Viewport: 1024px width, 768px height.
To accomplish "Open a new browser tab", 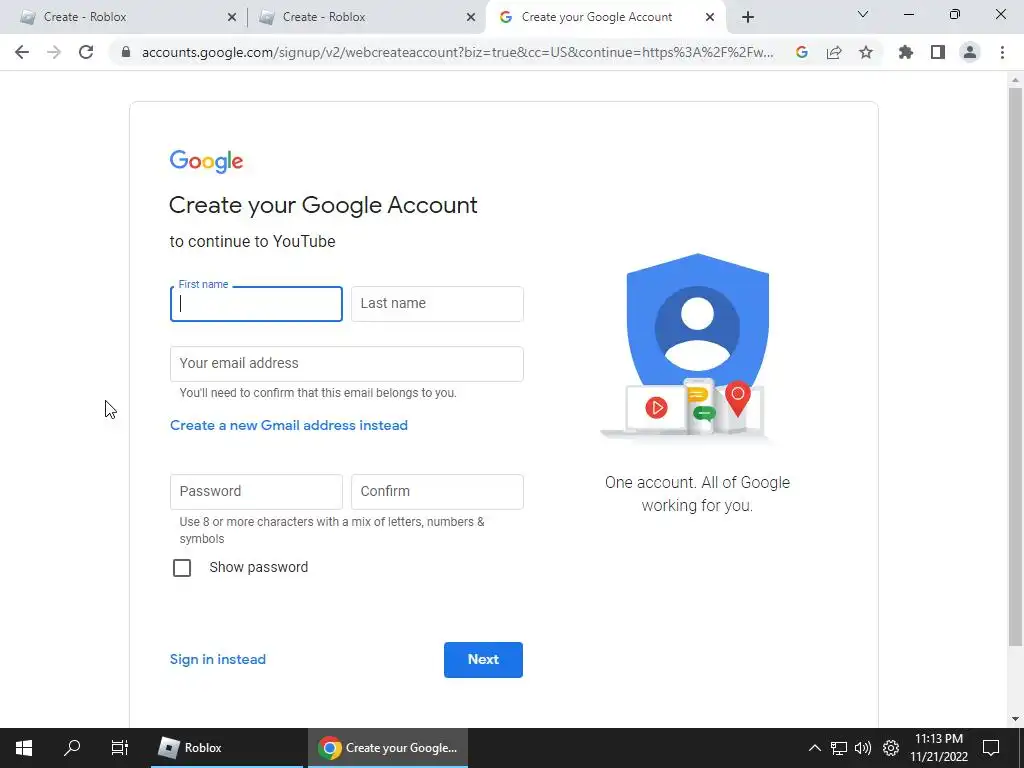I will coord(748,17).
